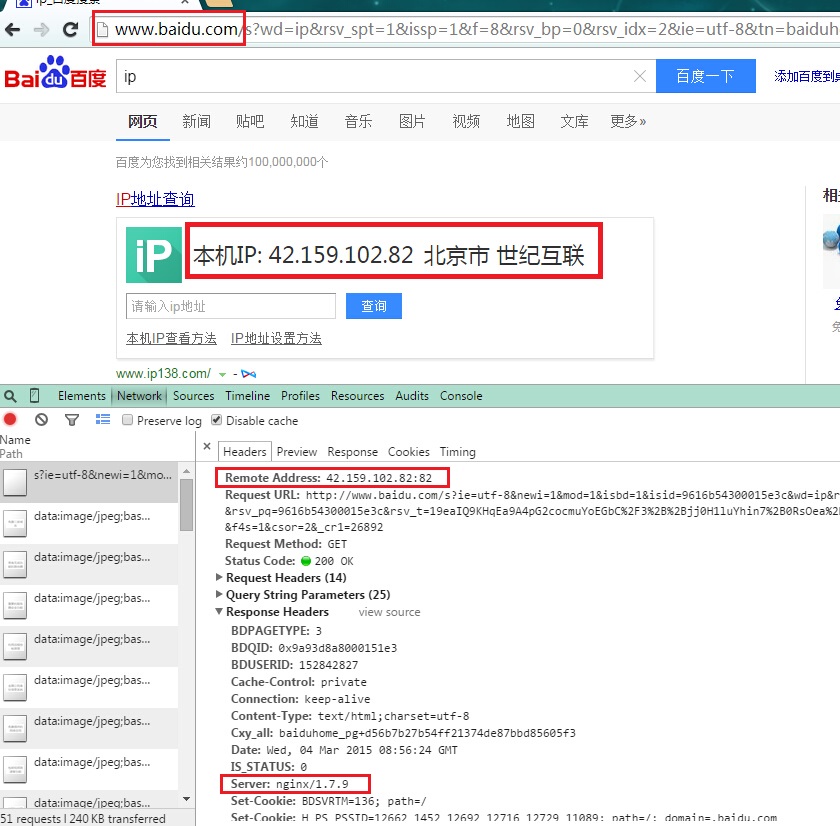Switch to the 文库 search tab
The image size is (840, 826).
click(x=574, y=121)
